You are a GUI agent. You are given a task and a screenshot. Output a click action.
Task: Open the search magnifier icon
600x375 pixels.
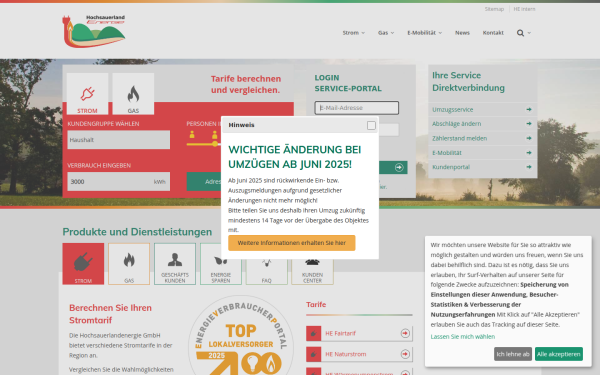pos(520,33)
